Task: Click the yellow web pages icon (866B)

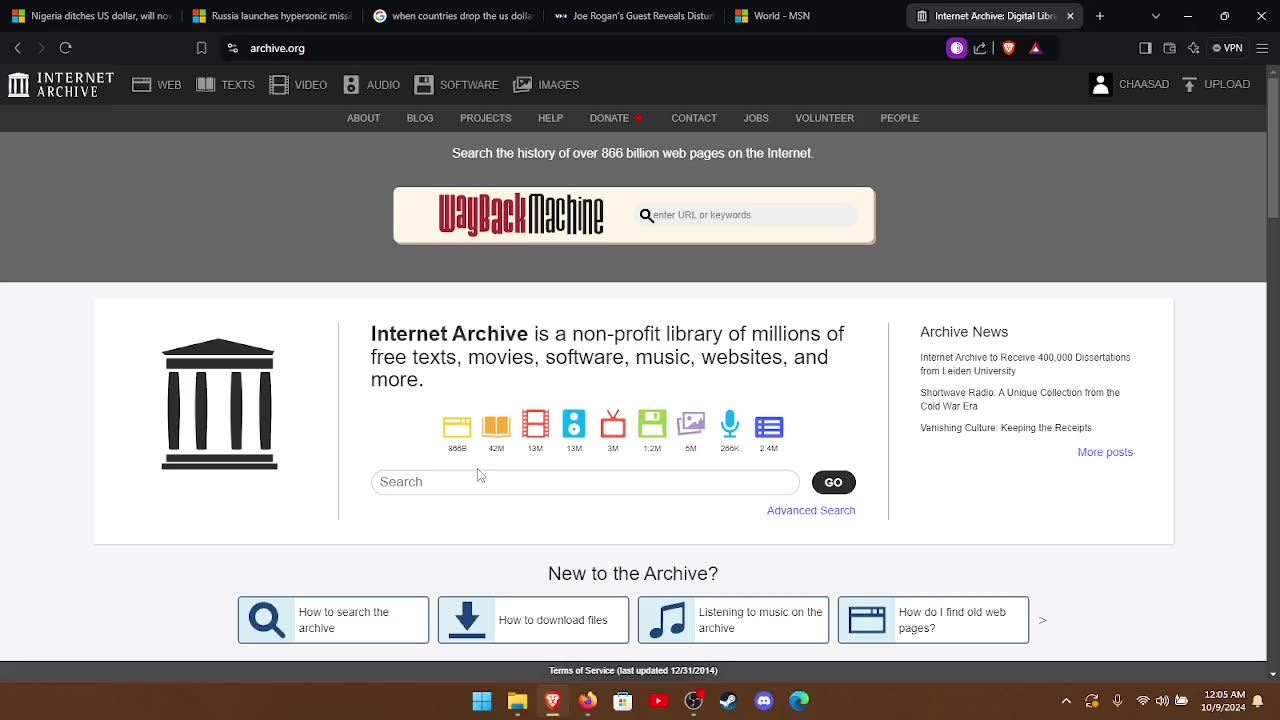Action: click(457, 428)
